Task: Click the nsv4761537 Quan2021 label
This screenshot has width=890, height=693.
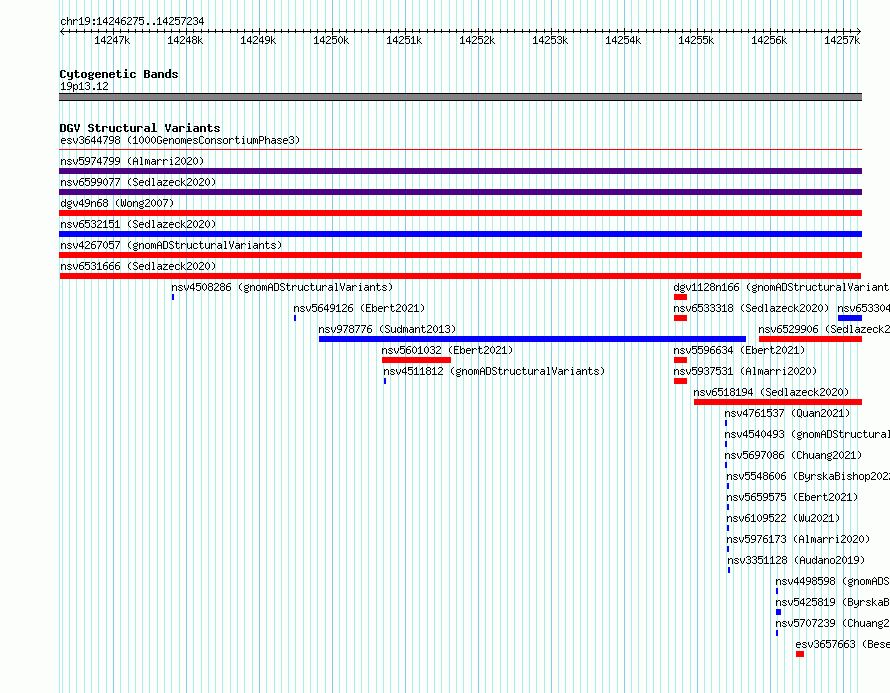Action: pos(787,413)
